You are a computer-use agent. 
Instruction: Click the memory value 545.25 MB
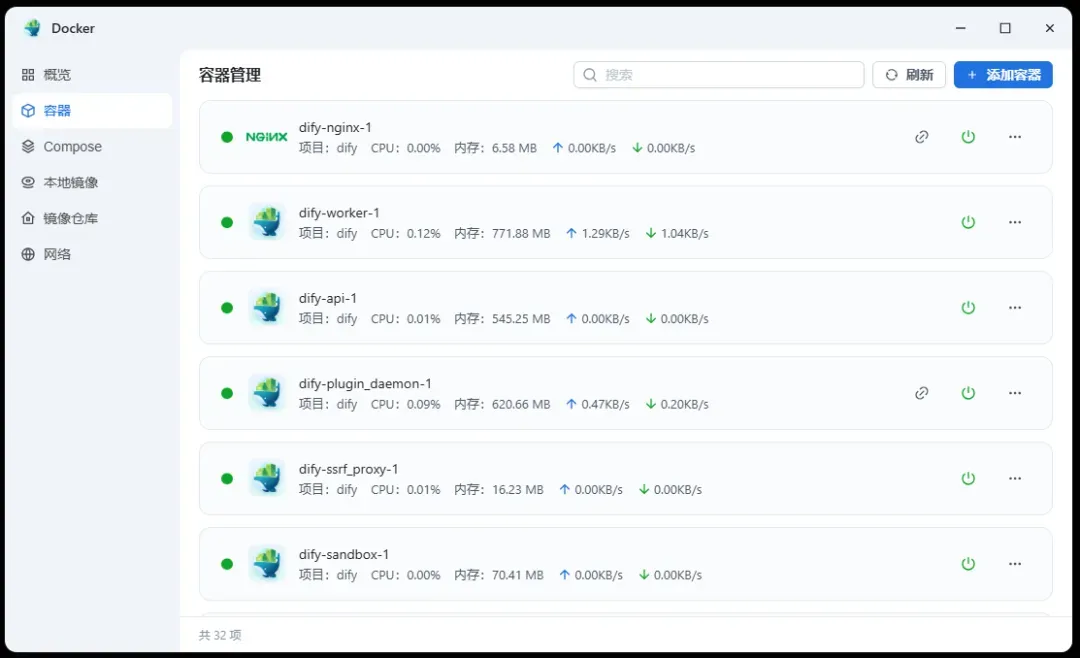pyautogui.click(x=521, y=319)
